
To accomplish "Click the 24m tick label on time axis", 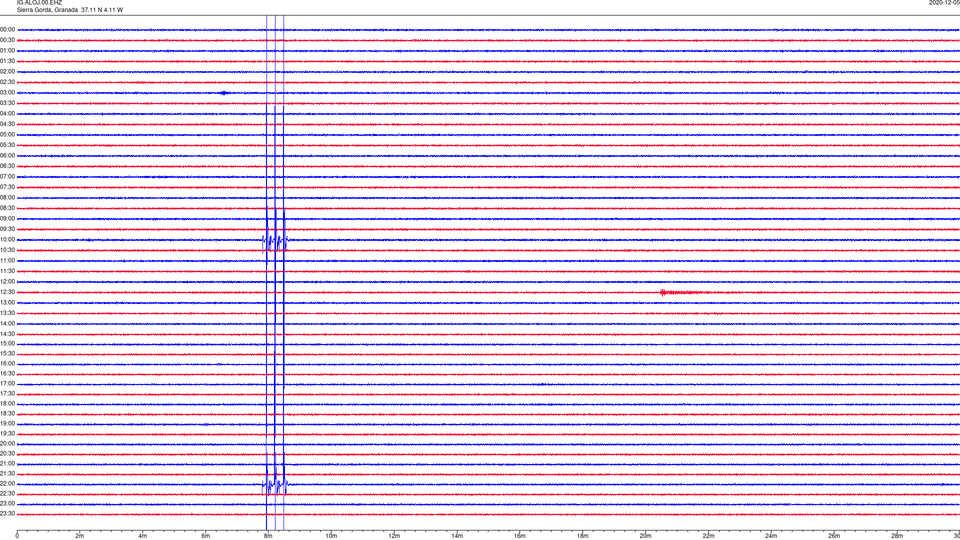I will 771,536.
